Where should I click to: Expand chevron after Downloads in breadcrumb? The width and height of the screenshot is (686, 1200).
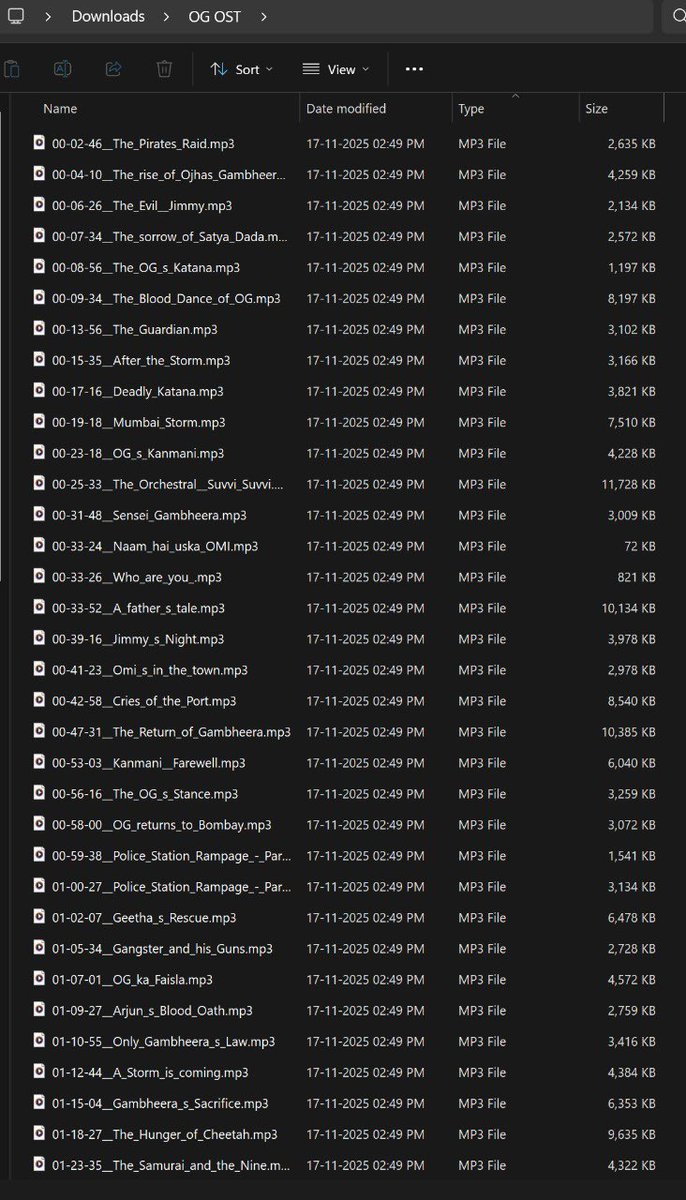pyautogui.click(x=165, y=17)
